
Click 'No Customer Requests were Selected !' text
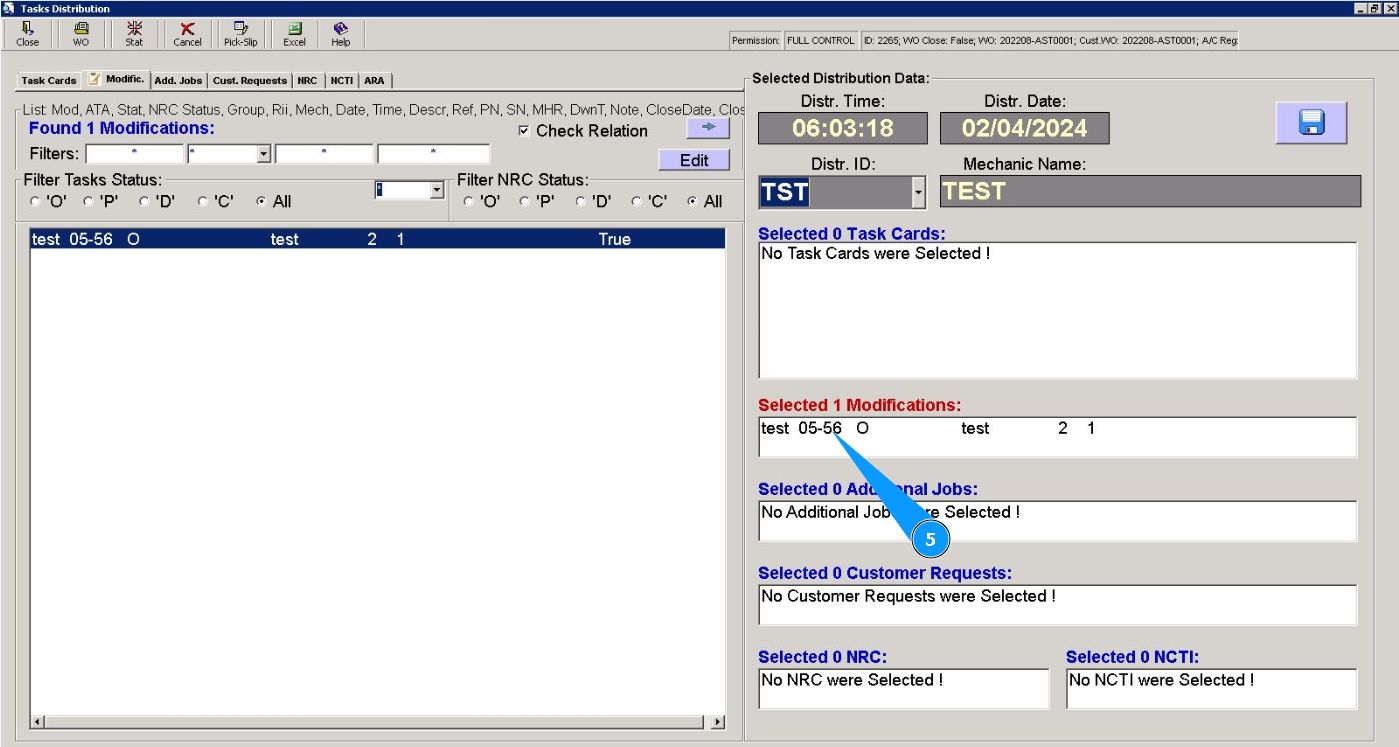909,596
